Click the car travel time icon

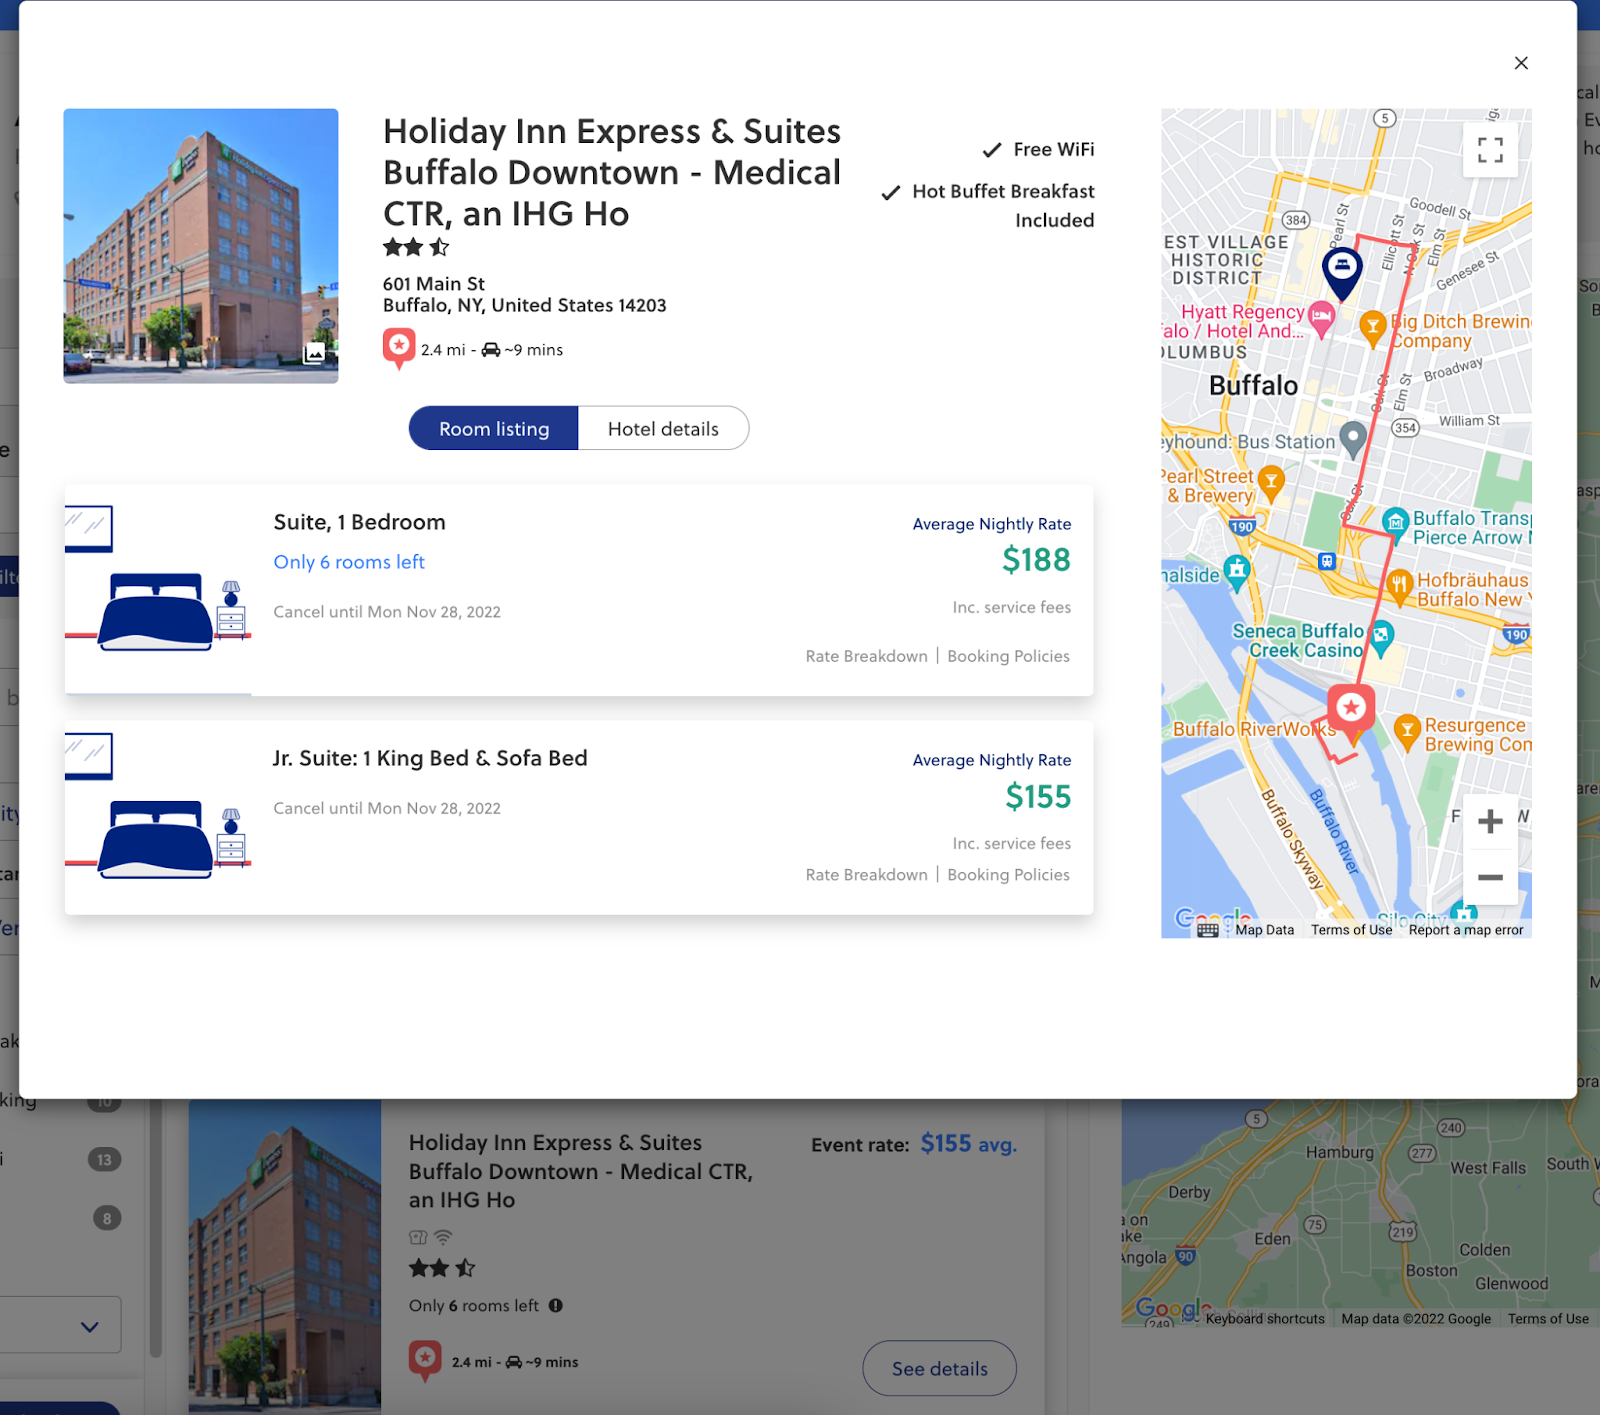point(491,350)
